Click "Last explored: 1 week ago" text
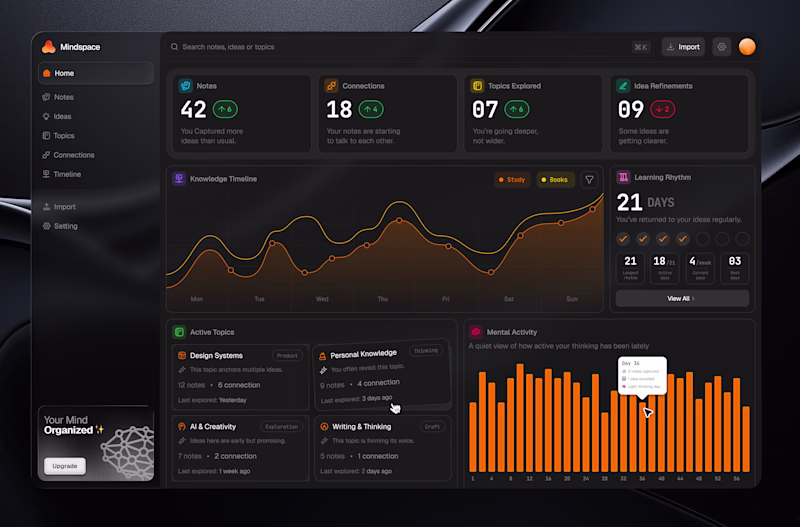The width and height of the screenshot is (800, 527). click(x=214, y=471)
